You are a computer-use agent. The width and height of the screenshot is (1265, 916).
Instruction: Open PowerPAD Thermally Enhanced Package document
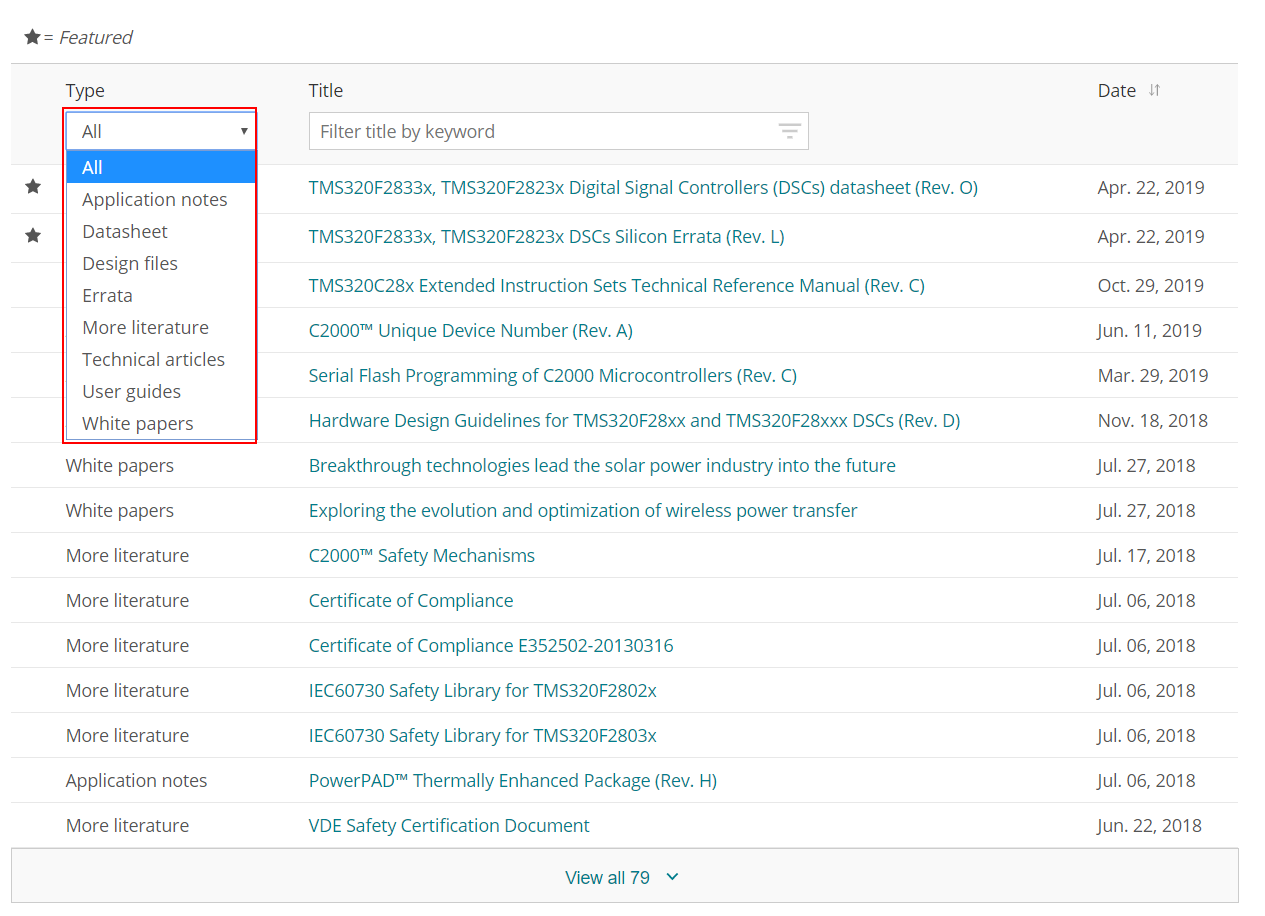pyautogui.click(x=512, y=780)
